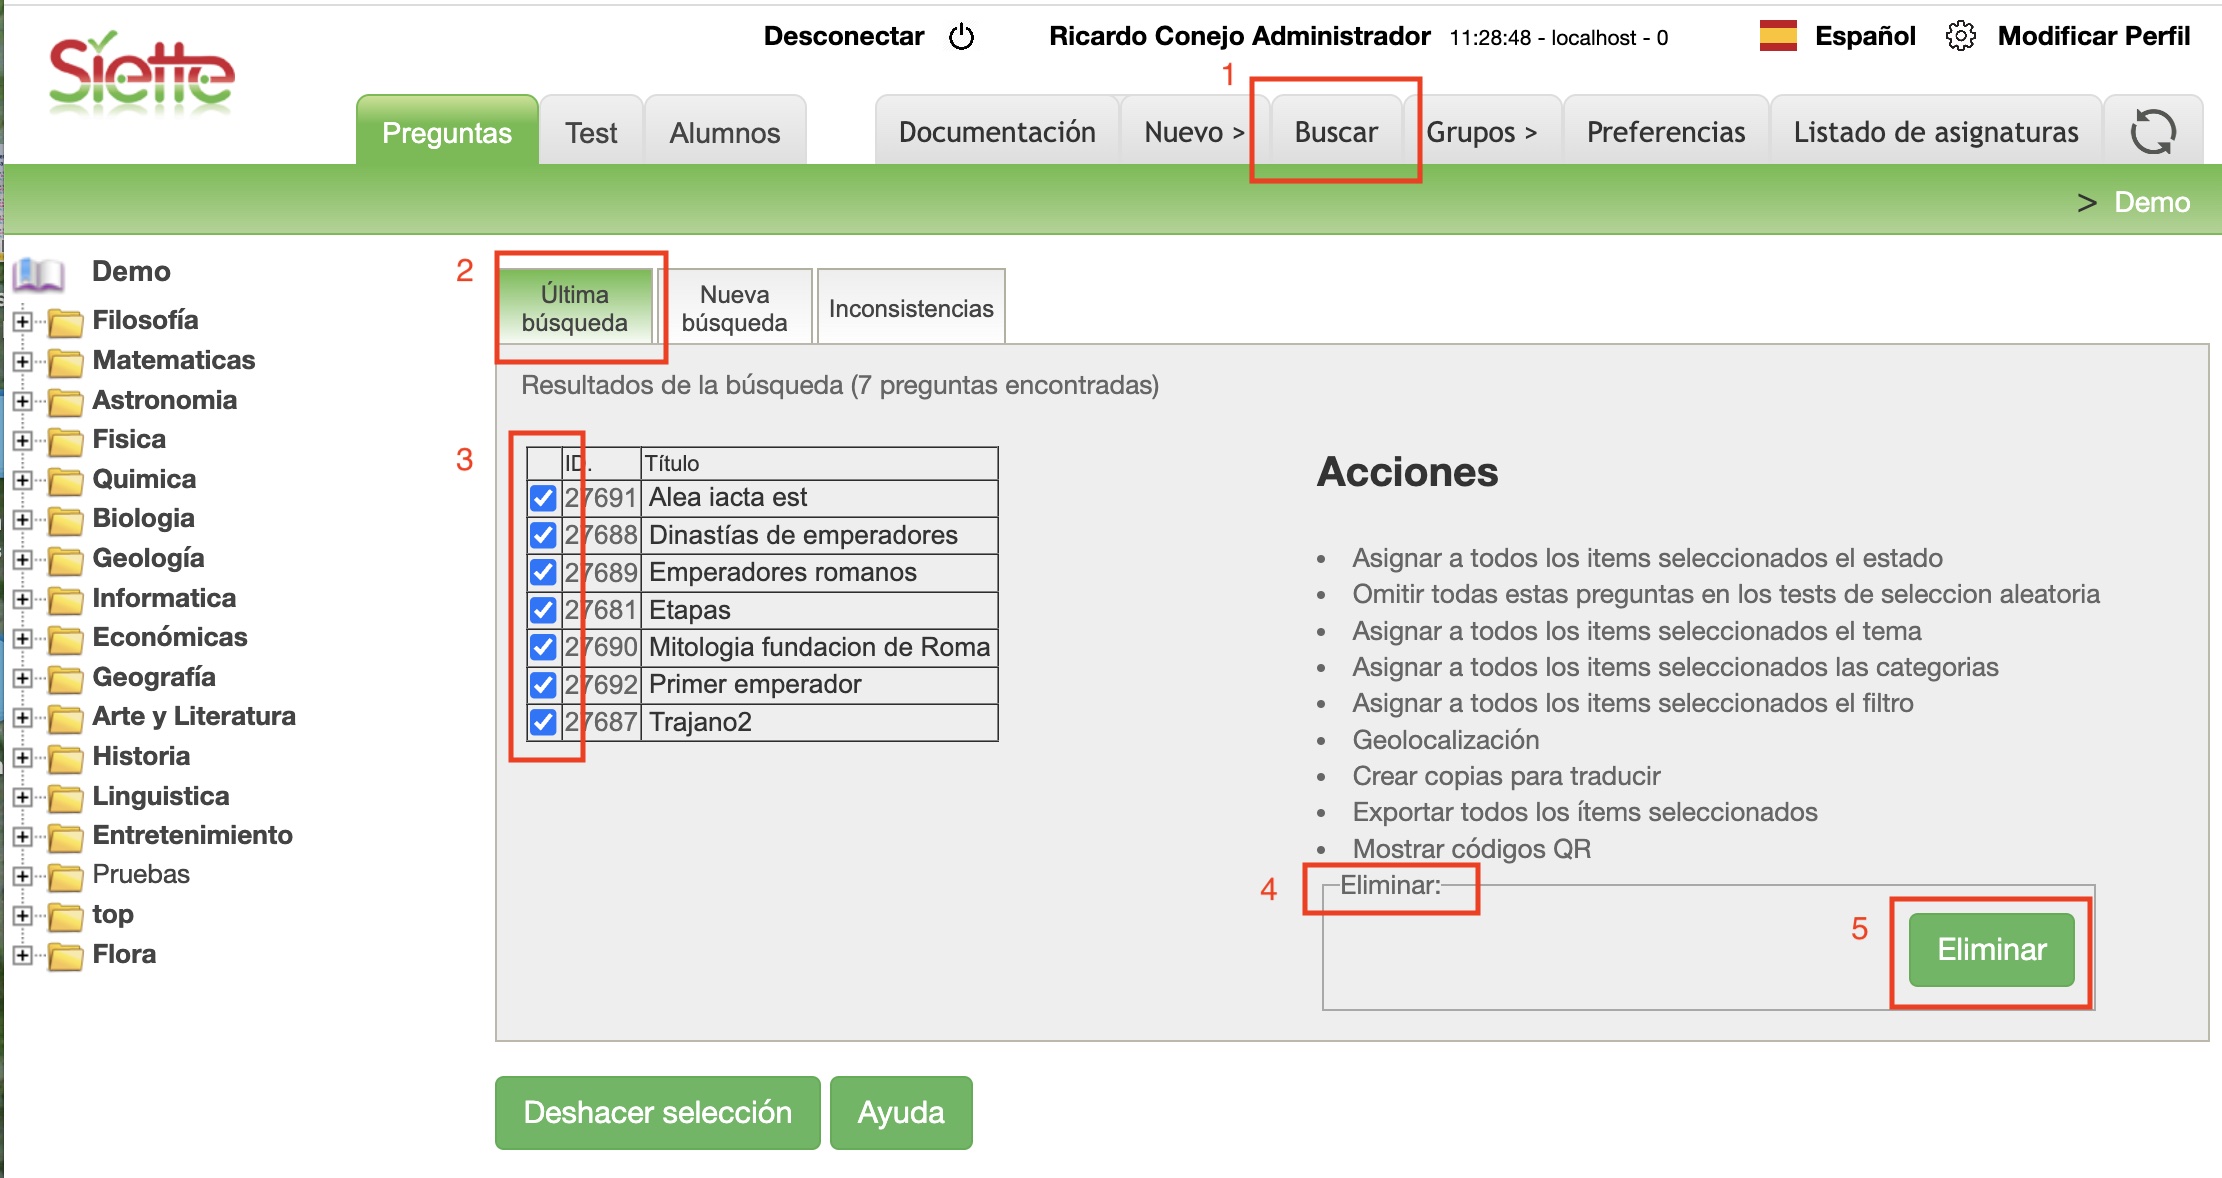Open the Buscar tab
Screen dimensions: 2222x1178
coord(1335,132)
